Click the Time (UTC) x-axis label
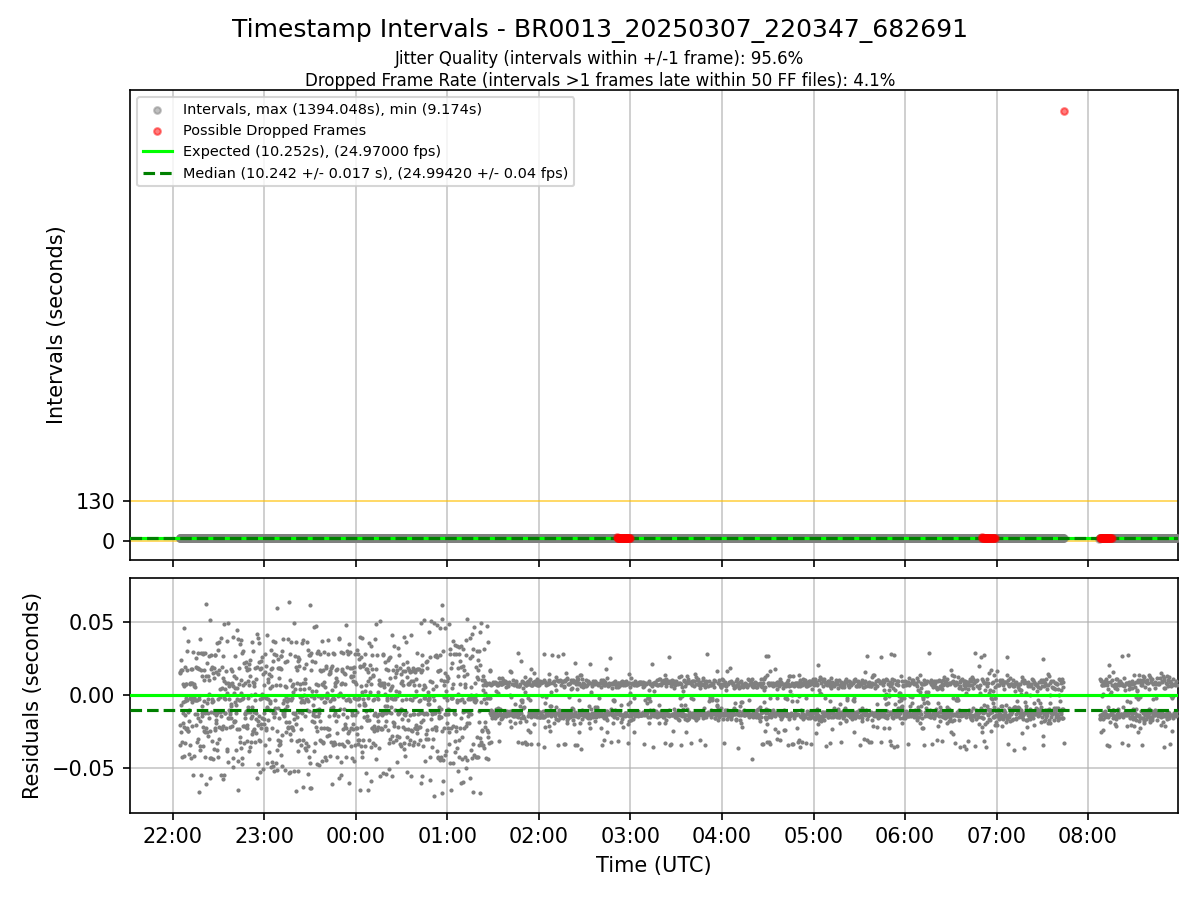Viewport: 1200px width, 900px height. (653, 865)
